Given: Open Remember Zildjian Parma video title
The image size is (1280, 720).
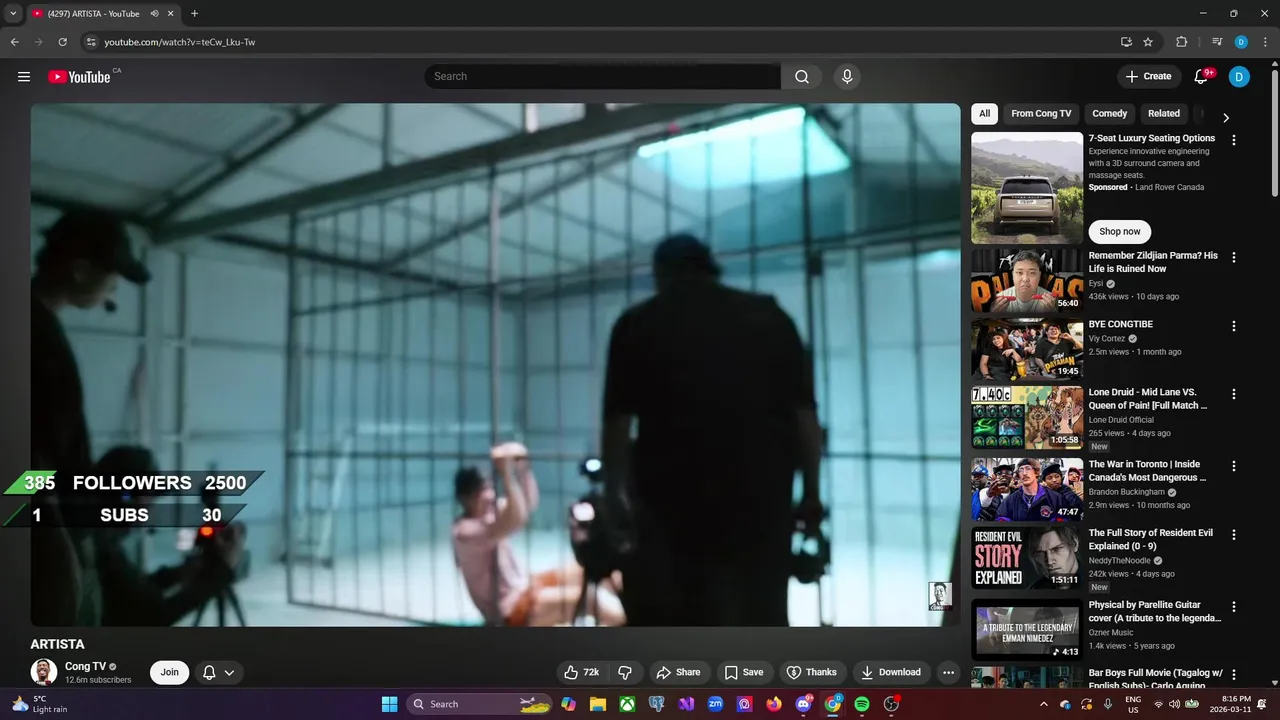Looking at the screenshot, I should coord(1153,262).
